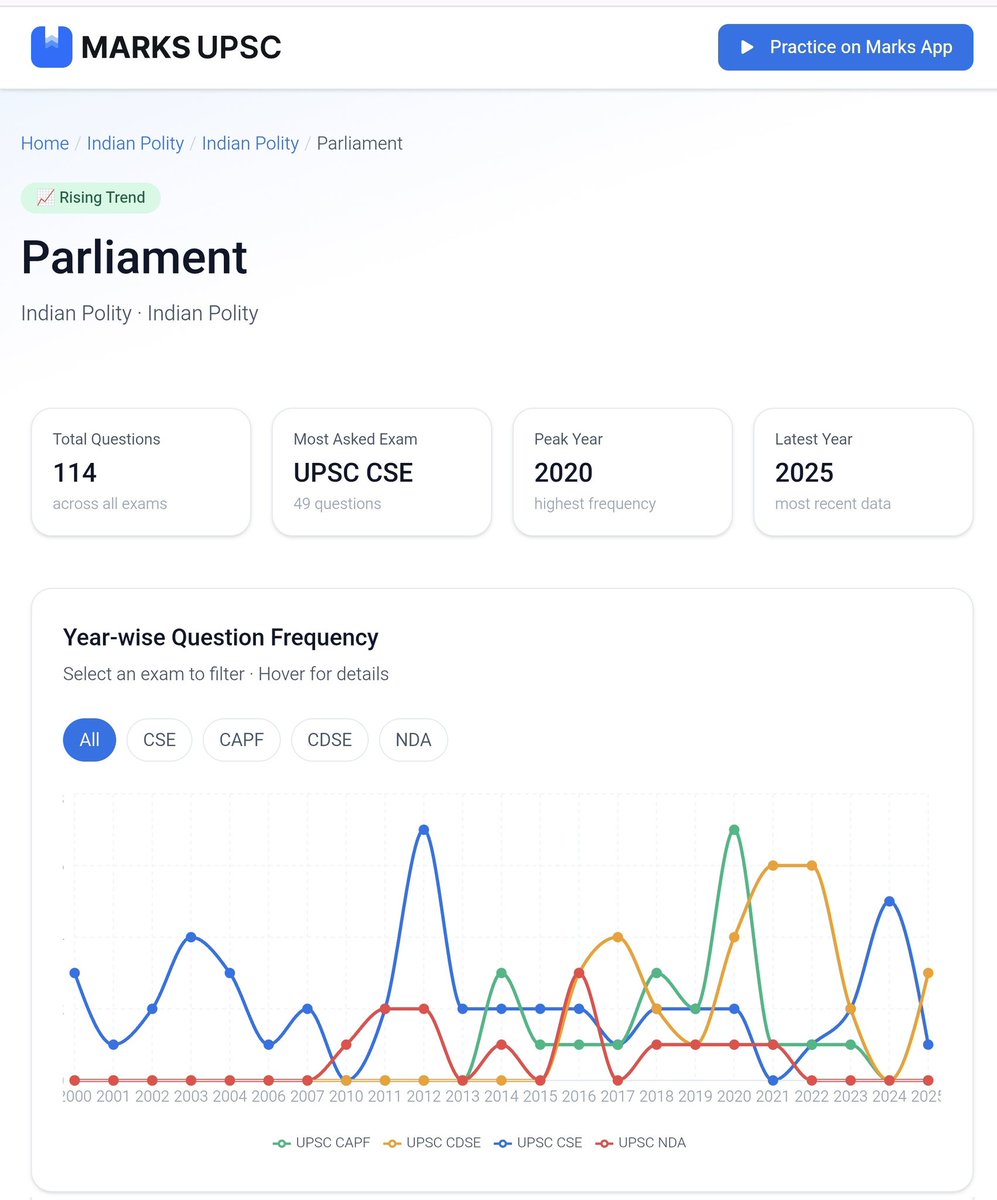997x1200 pixels.
Task: Click the blue CSE peak point at 2012
Action: [x=424, y=830]
